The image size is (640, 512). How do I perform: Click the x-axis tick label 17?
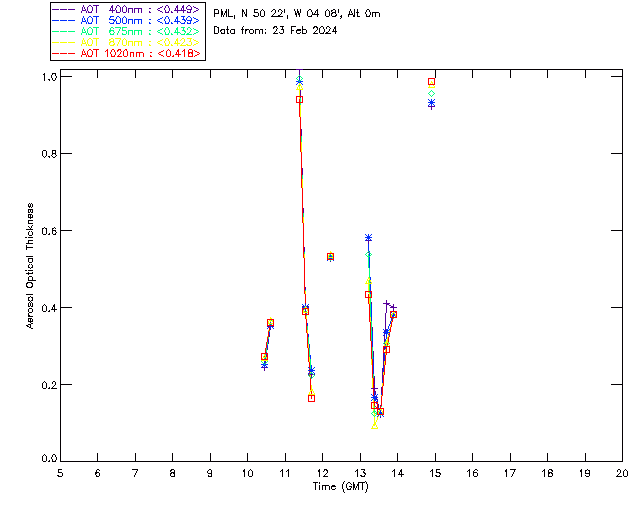coord(510,473)
